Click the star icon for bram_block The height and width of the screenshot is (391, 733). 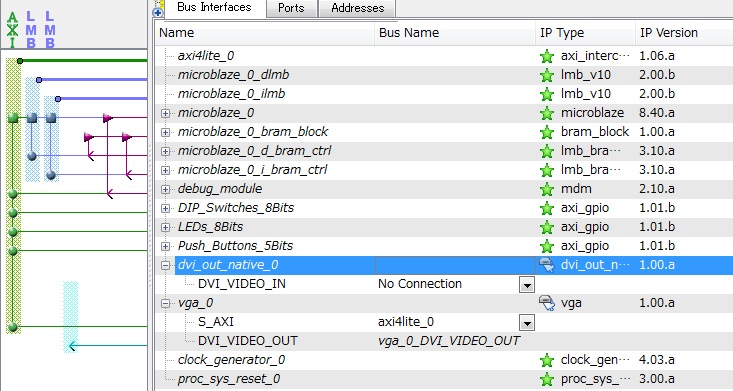[x=546, y=132]
